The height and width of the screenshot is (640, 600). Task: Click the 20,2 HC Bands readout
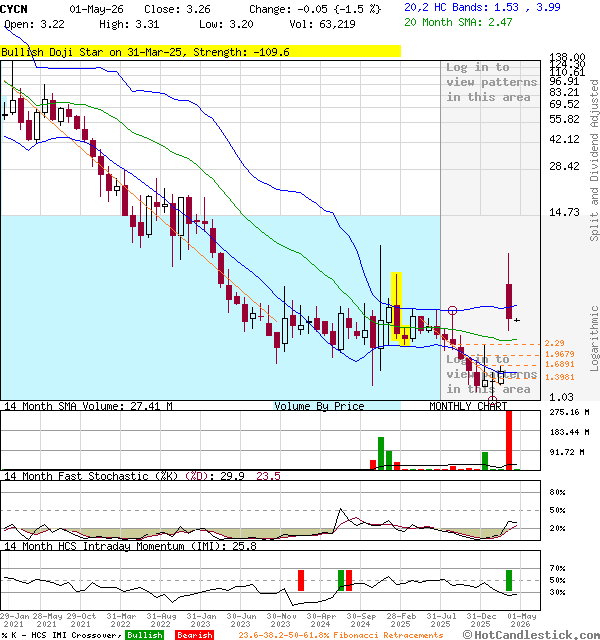[x=482, y=7]
